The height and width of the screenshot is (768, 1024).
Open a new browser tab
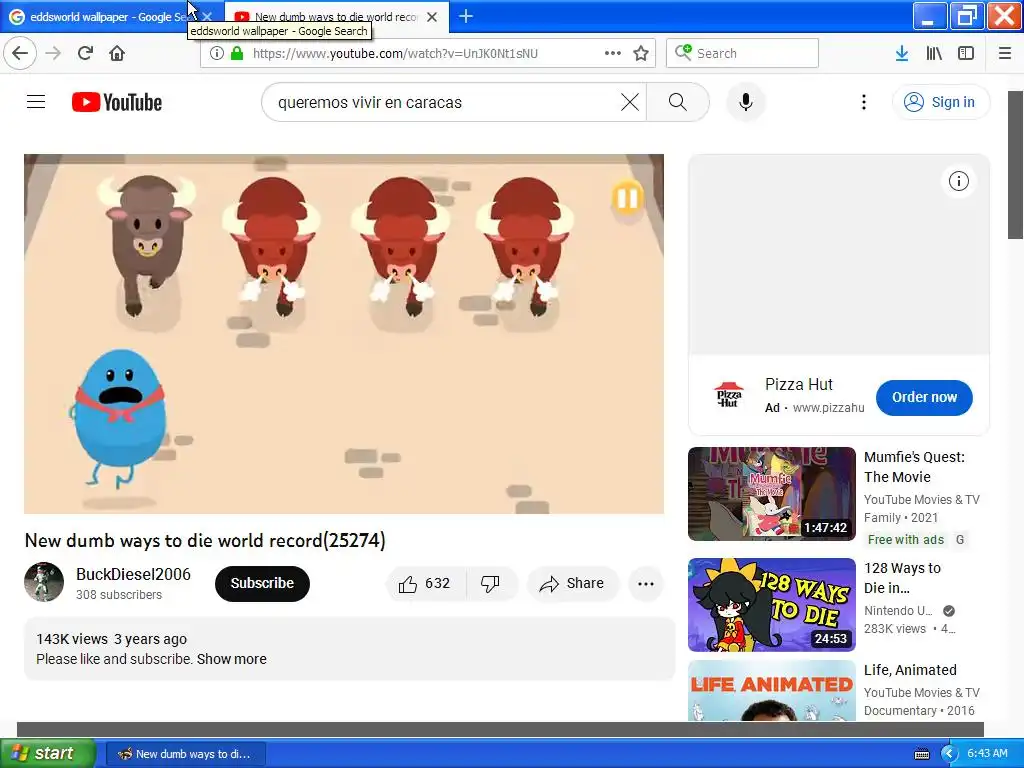(x=466, y=16)
